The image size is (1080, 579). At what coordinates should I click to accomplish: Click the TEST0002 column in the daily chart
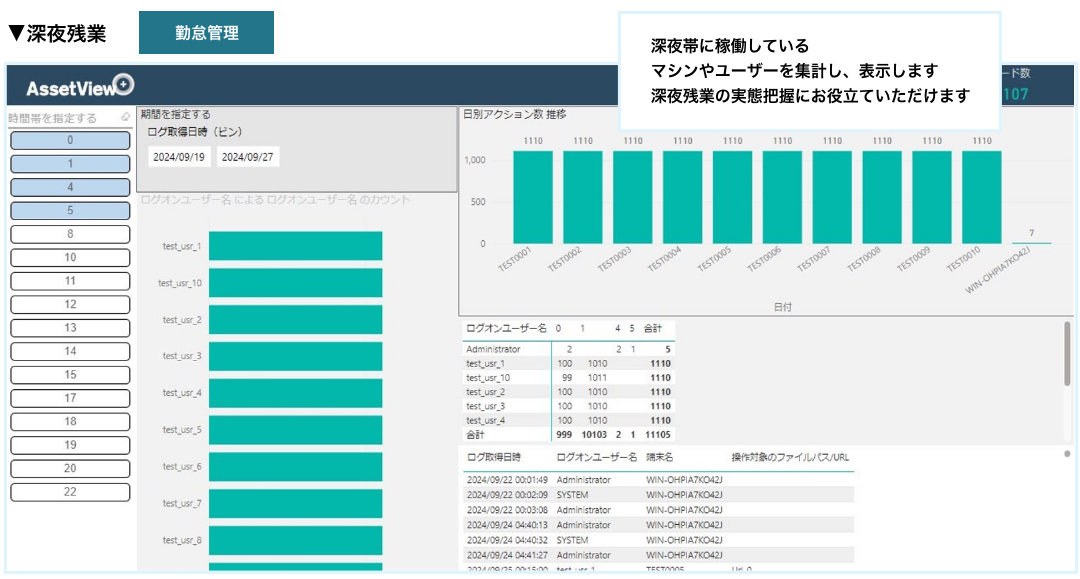pos(583,197)
